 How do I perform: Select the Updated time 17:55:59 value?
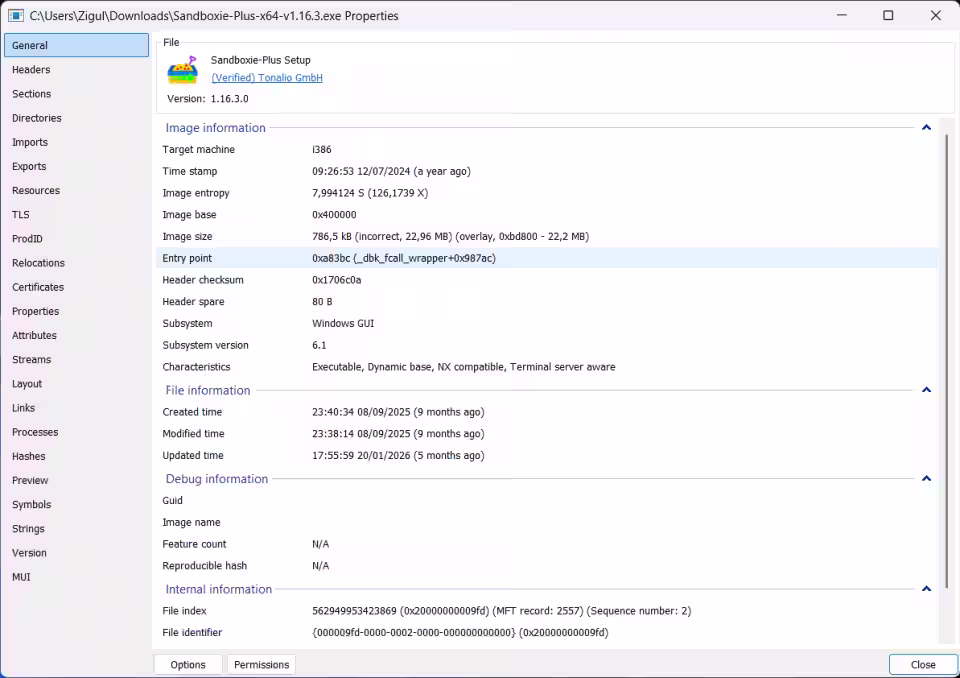pos(398,456)
